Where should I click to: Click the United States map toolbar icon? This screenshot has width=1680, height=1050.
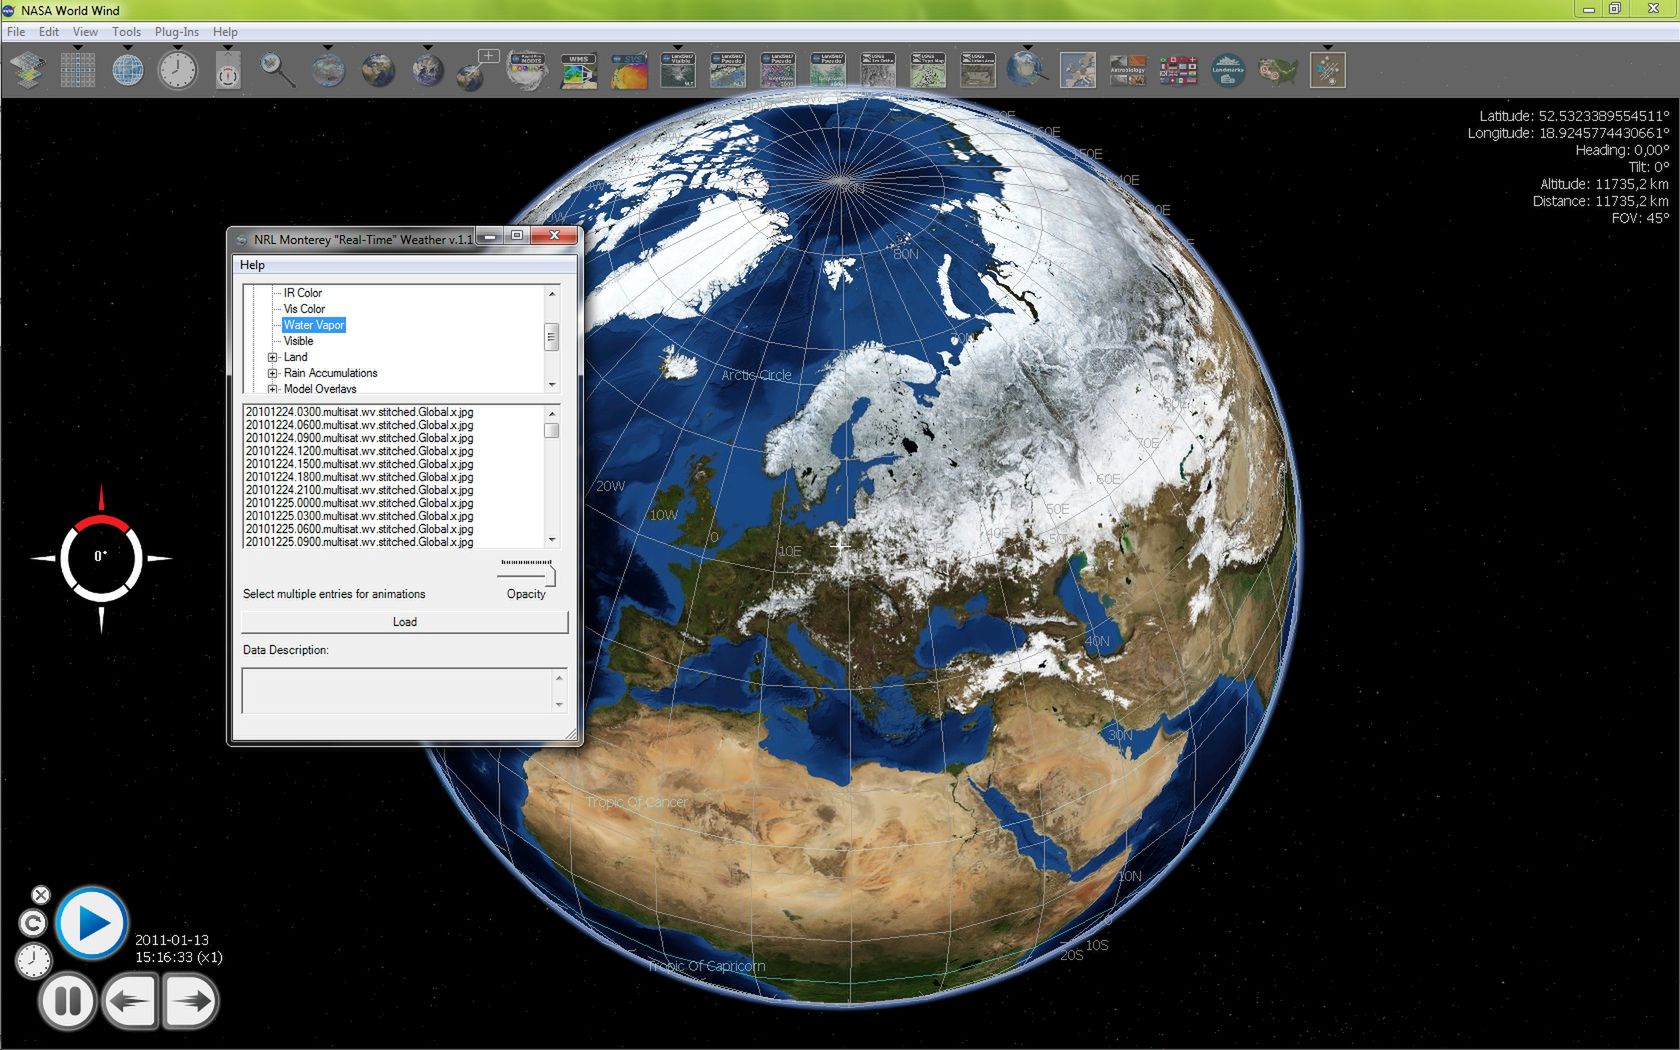point(1278,70)
